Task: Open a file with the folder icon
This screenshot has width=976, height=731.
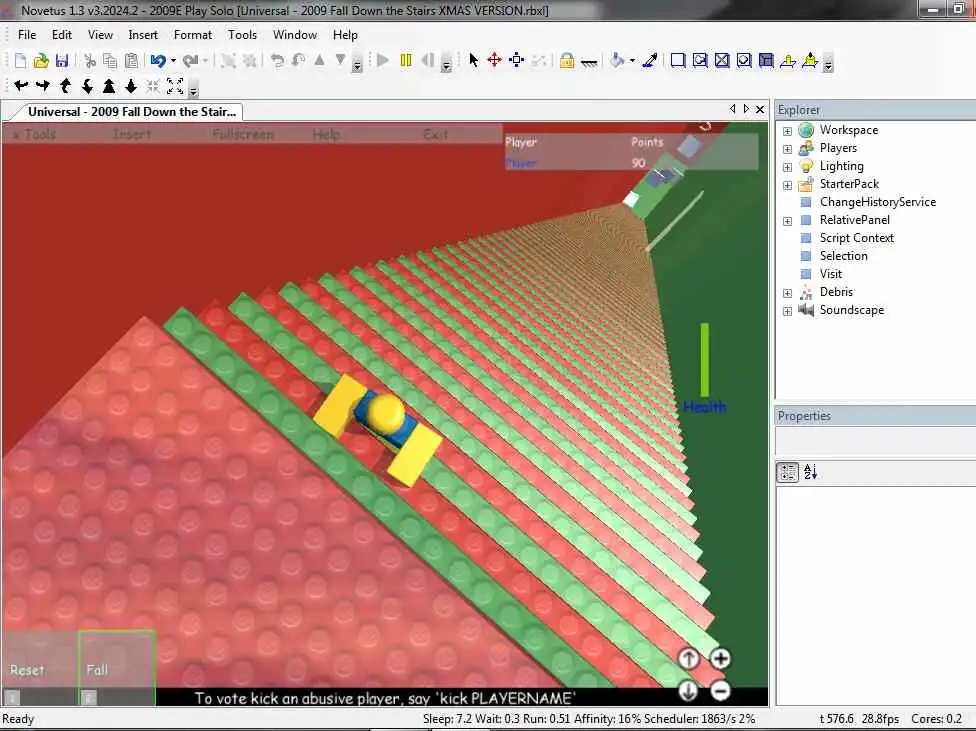Action: [41, 60]
